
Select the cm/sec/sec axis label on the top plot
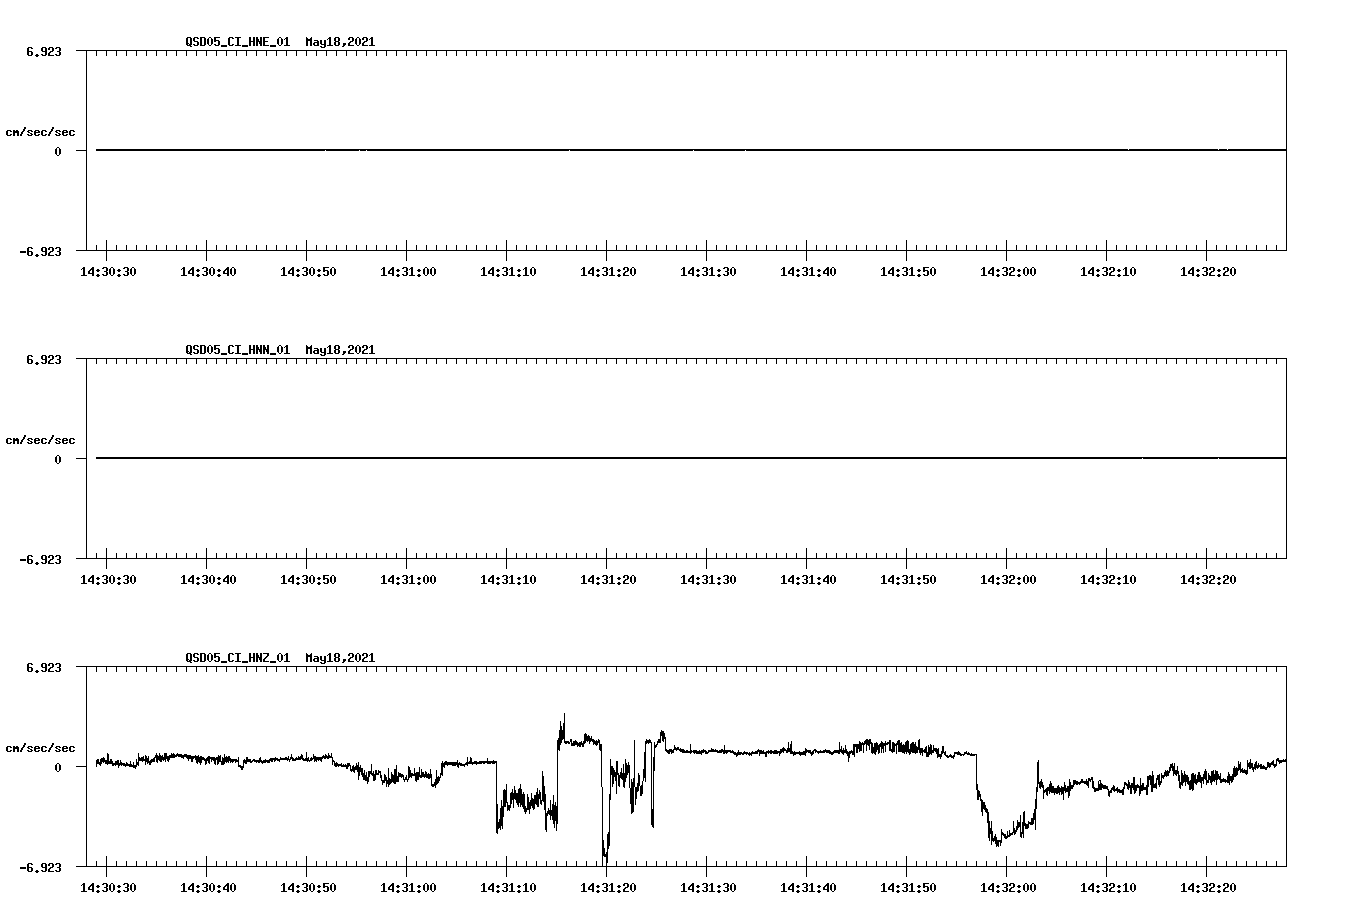(x=40, y=131)
